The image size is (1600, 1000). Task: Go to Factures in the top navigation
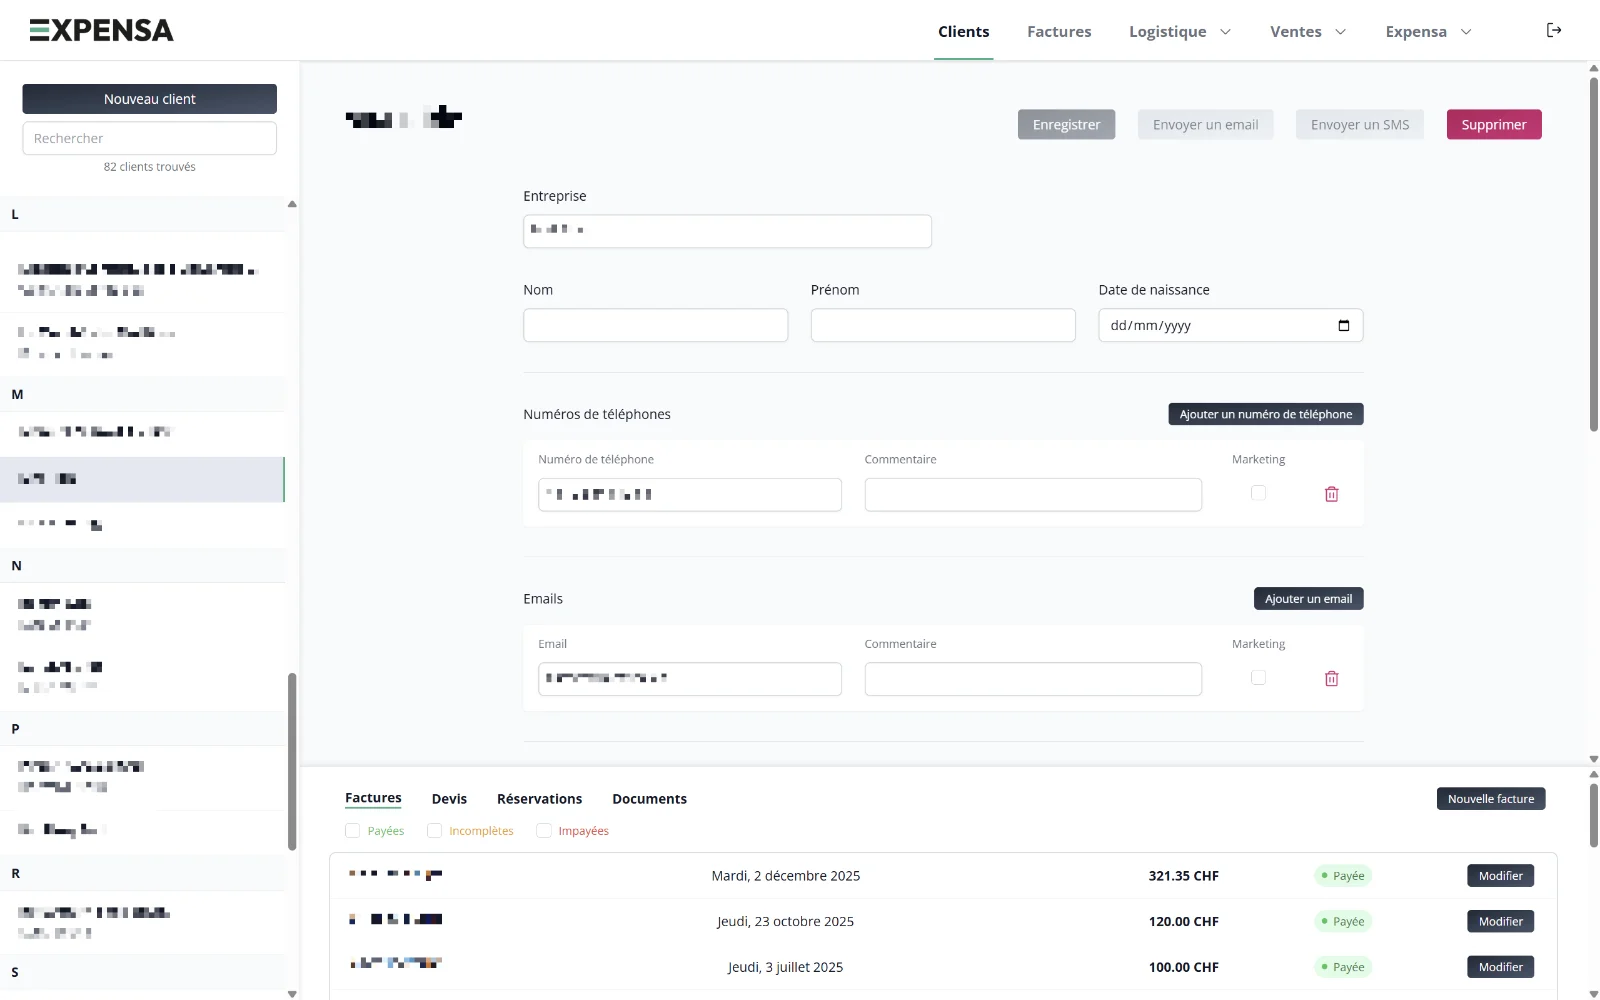(1059, 31)
